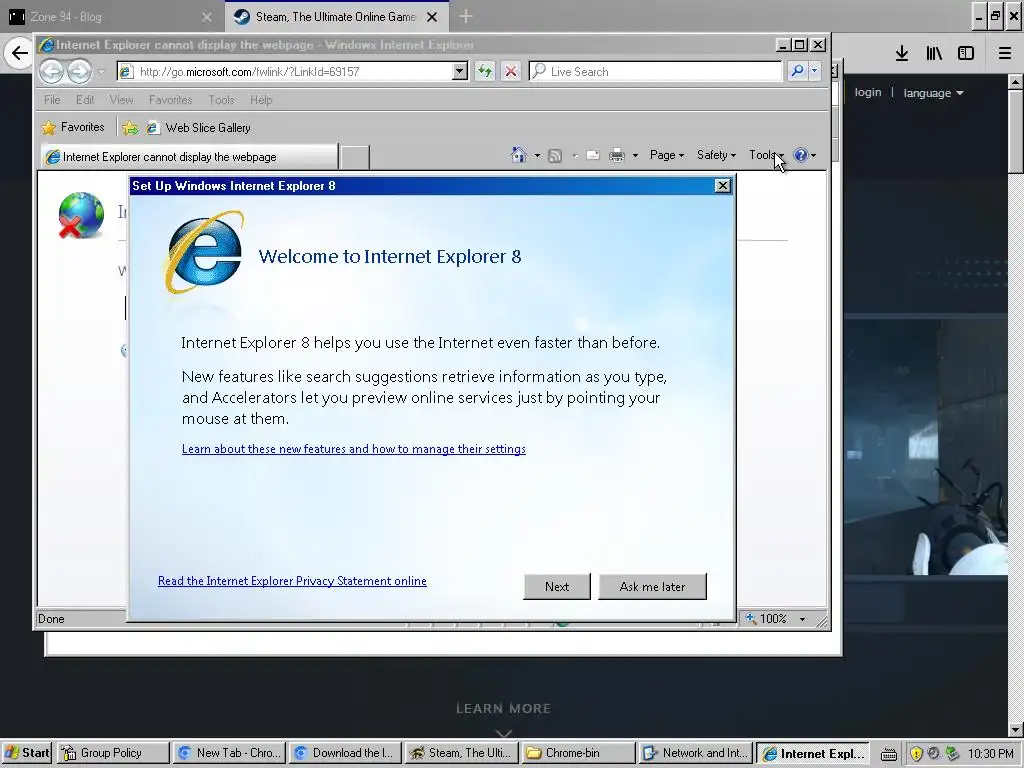Click the keyboard icon in system tray
This screenshot has height=768, width=1024.
(888, 754)
